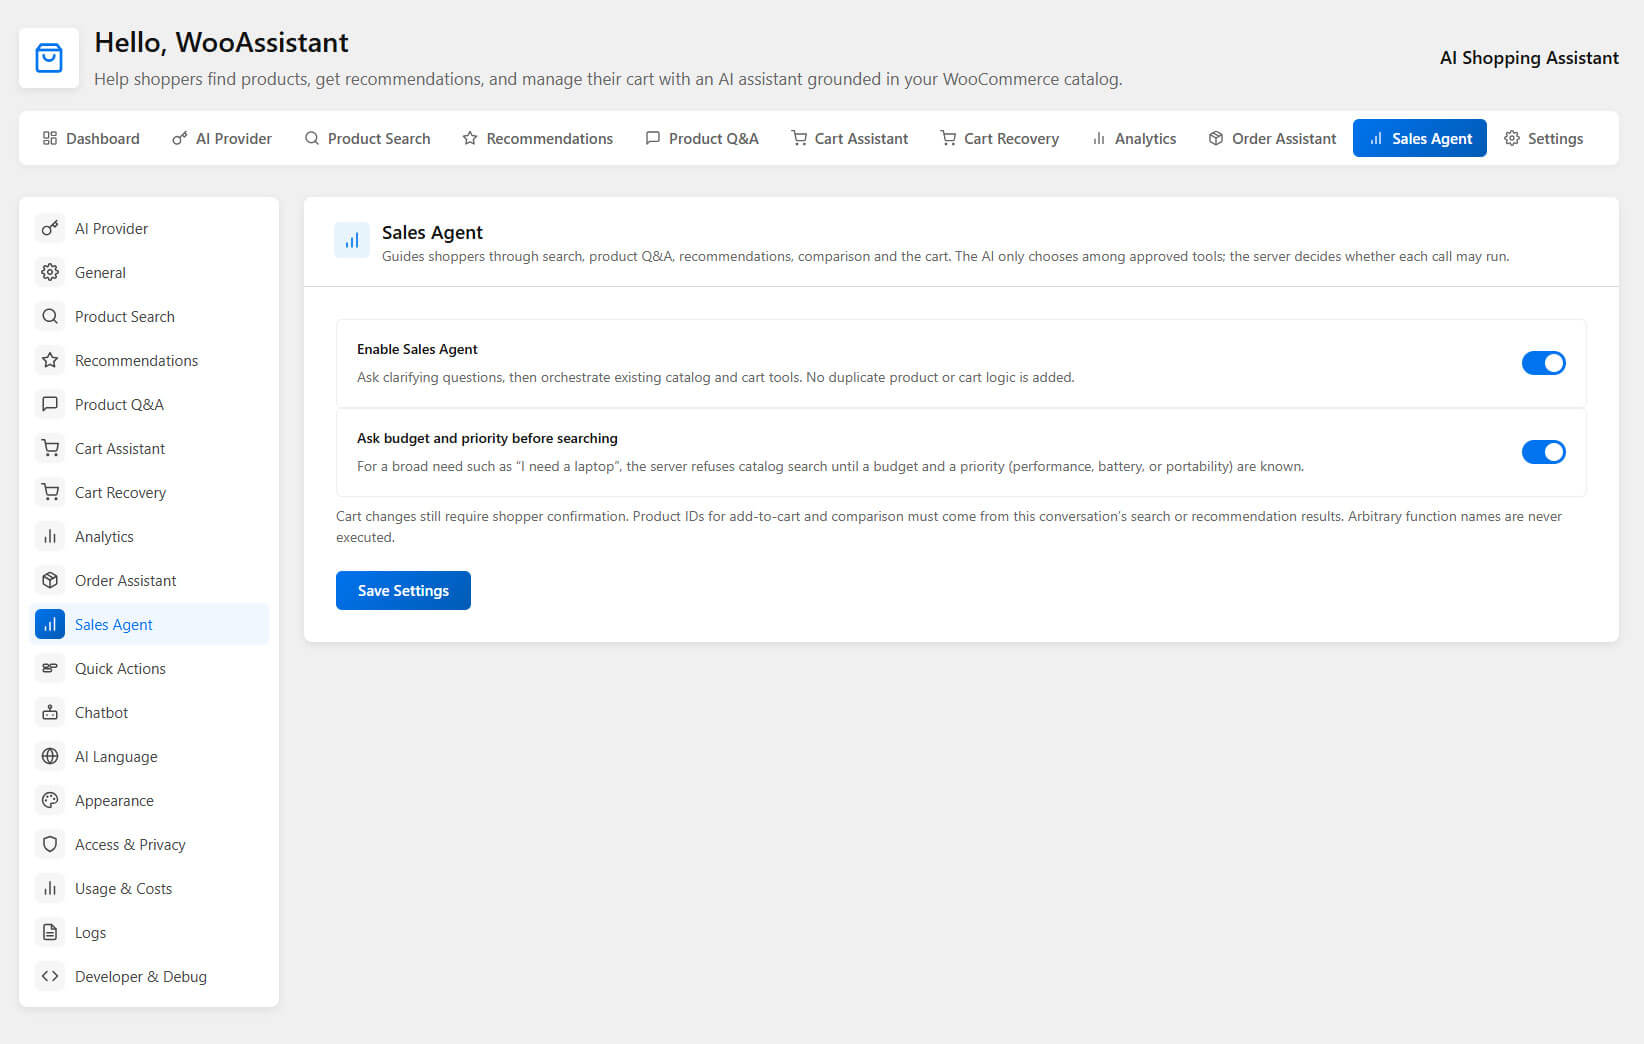Image resolution: width=1644 pixels, height=1044 pixels.
Task: Click the bar chart icon beside Analytics in sidebar
Action: [50, 537]
